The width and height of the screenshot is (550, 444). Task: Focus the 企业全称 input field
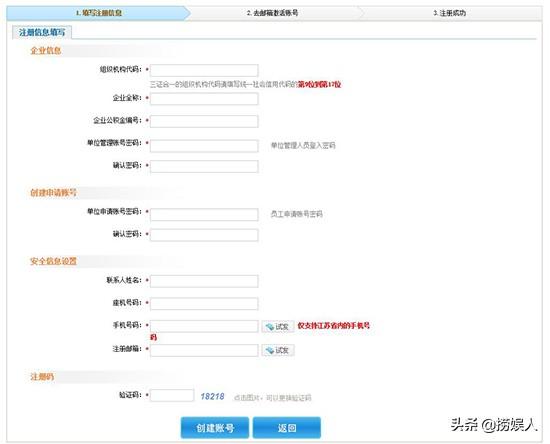[204, 99]
